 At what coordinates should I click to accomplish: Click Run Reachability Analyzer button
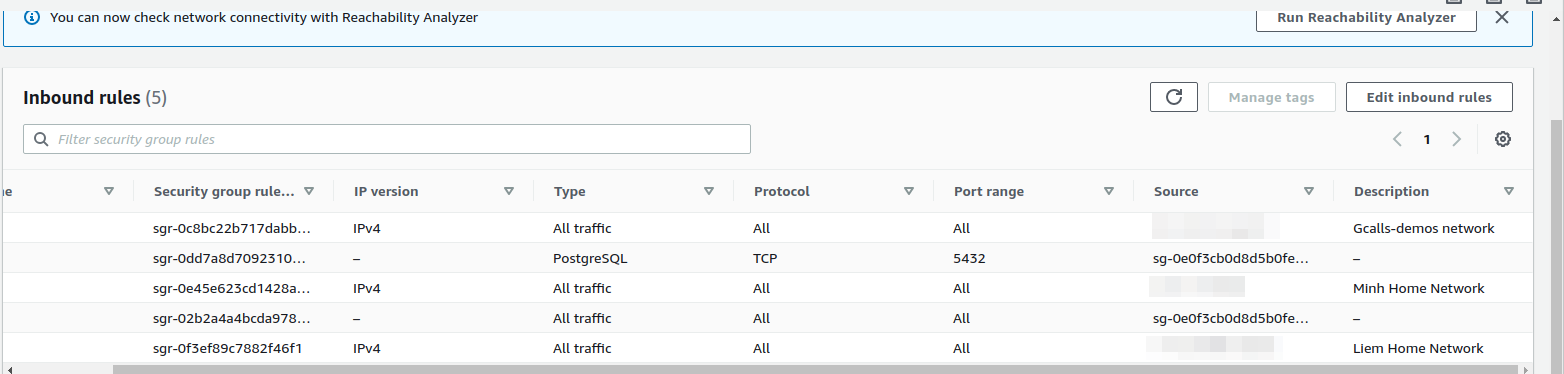pyautogui.click(x=1366, y=17)
